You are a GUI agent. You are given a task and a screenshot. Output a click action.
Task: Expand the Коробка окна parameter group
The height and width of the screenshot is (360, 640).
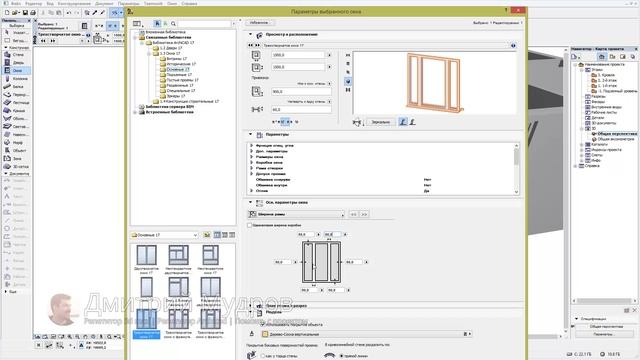(252, 162)
